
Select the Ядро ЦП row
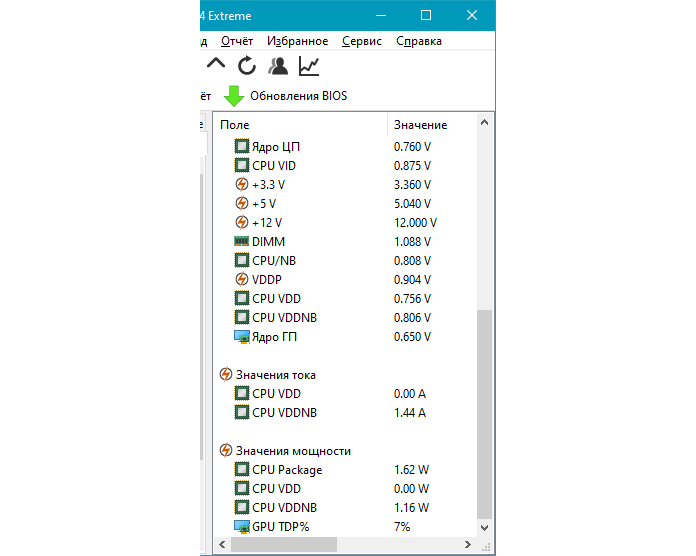pos(345,146)
